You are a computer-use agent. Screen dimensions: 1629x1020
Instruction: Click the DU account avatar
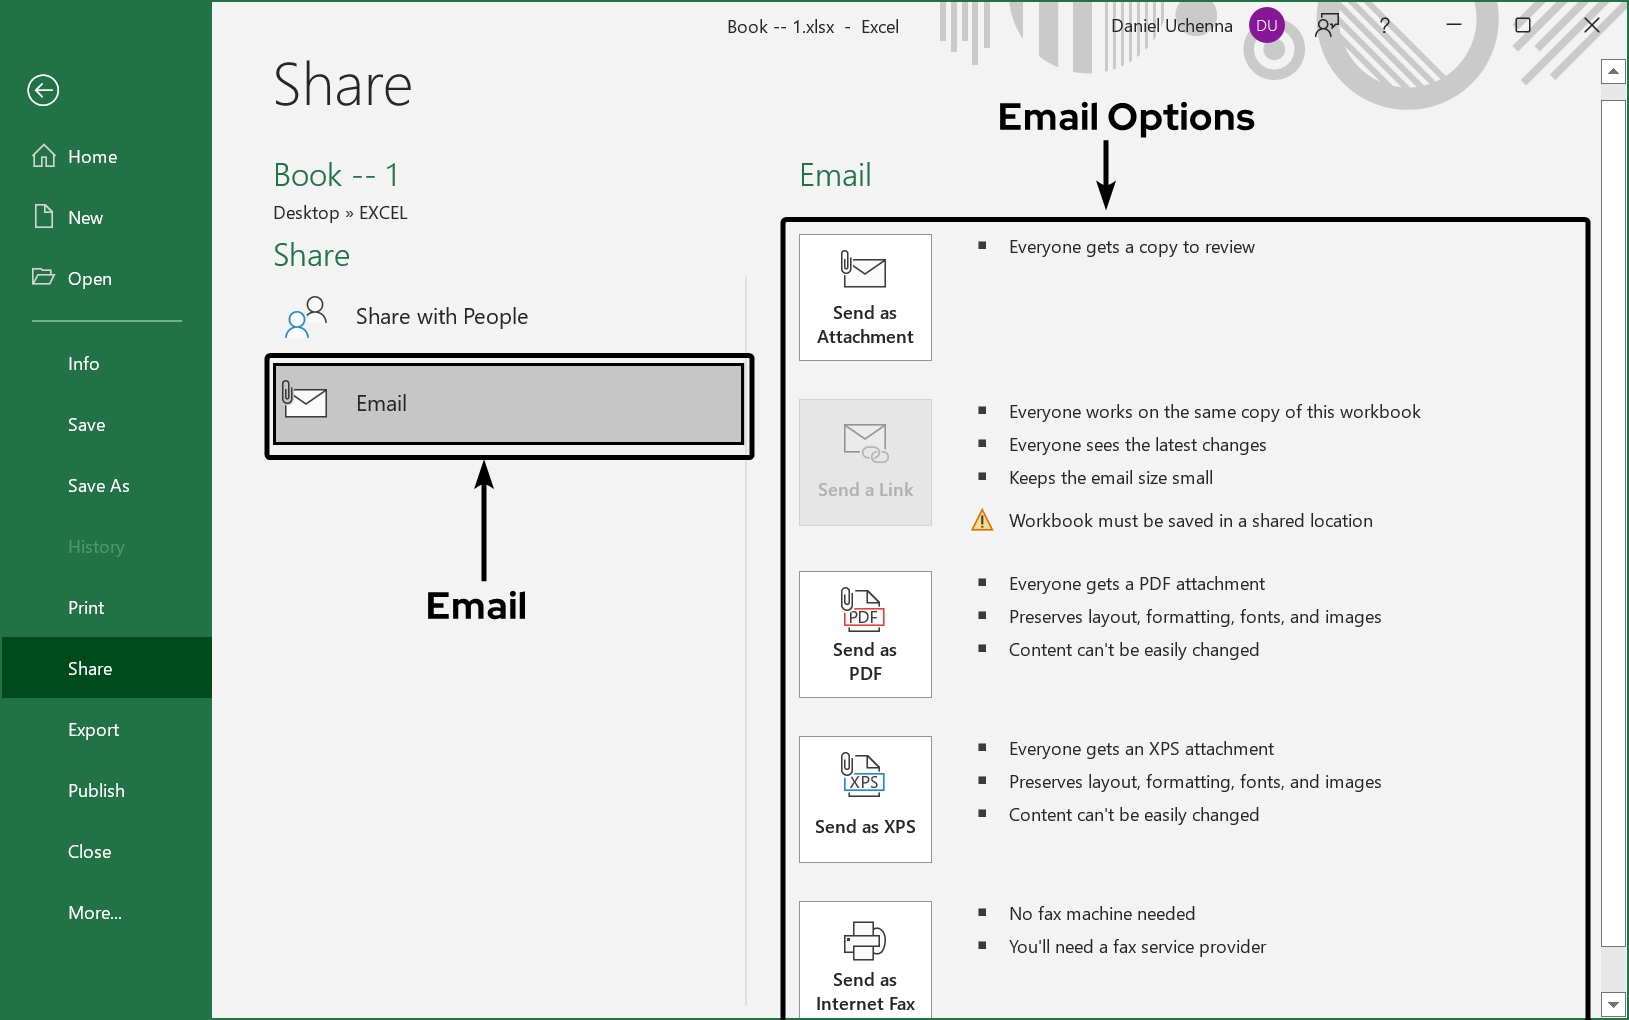click(x=1266, y=25)
